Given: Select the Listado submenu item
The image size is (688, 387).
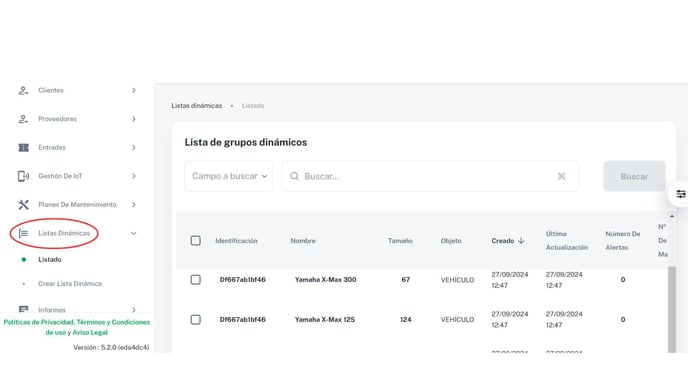Looking at the screenshot, I should [x=50, y=259].
